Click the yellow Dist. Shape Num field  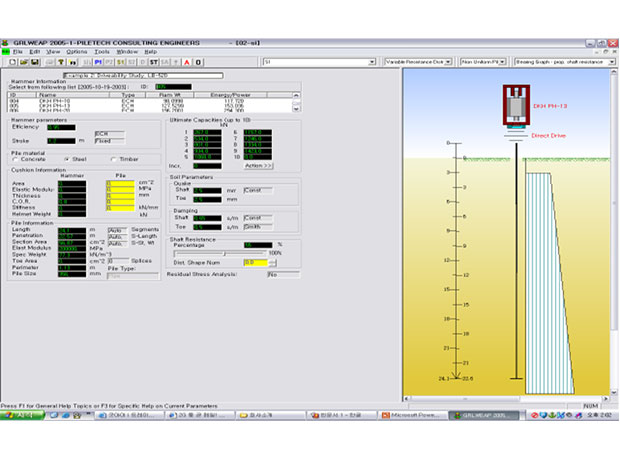pyautogui.click(x=255, y=263)
